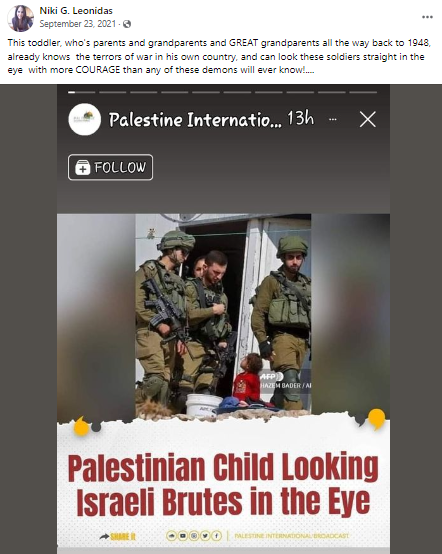Click the SHARE IT arrow label
Screen dimensions: 442x554
(117, 536)
